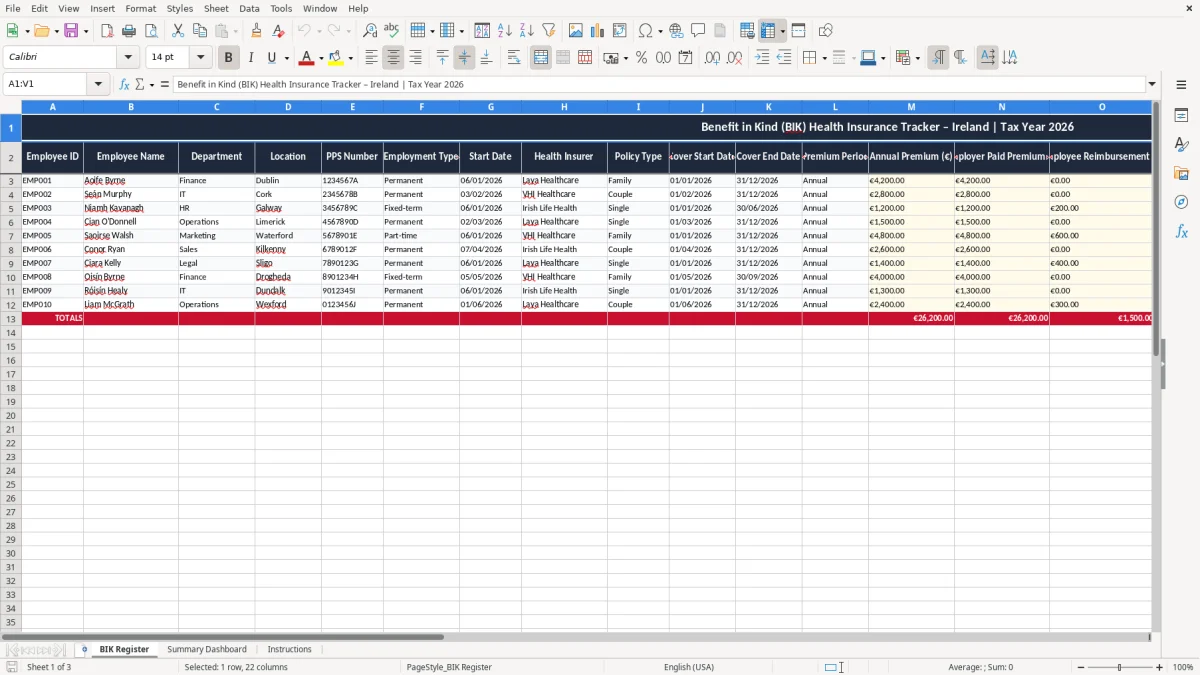The height and width of the screenshot is (675, 1200).
Task: Open the Function Wizard
Action: tap(125, 85)
